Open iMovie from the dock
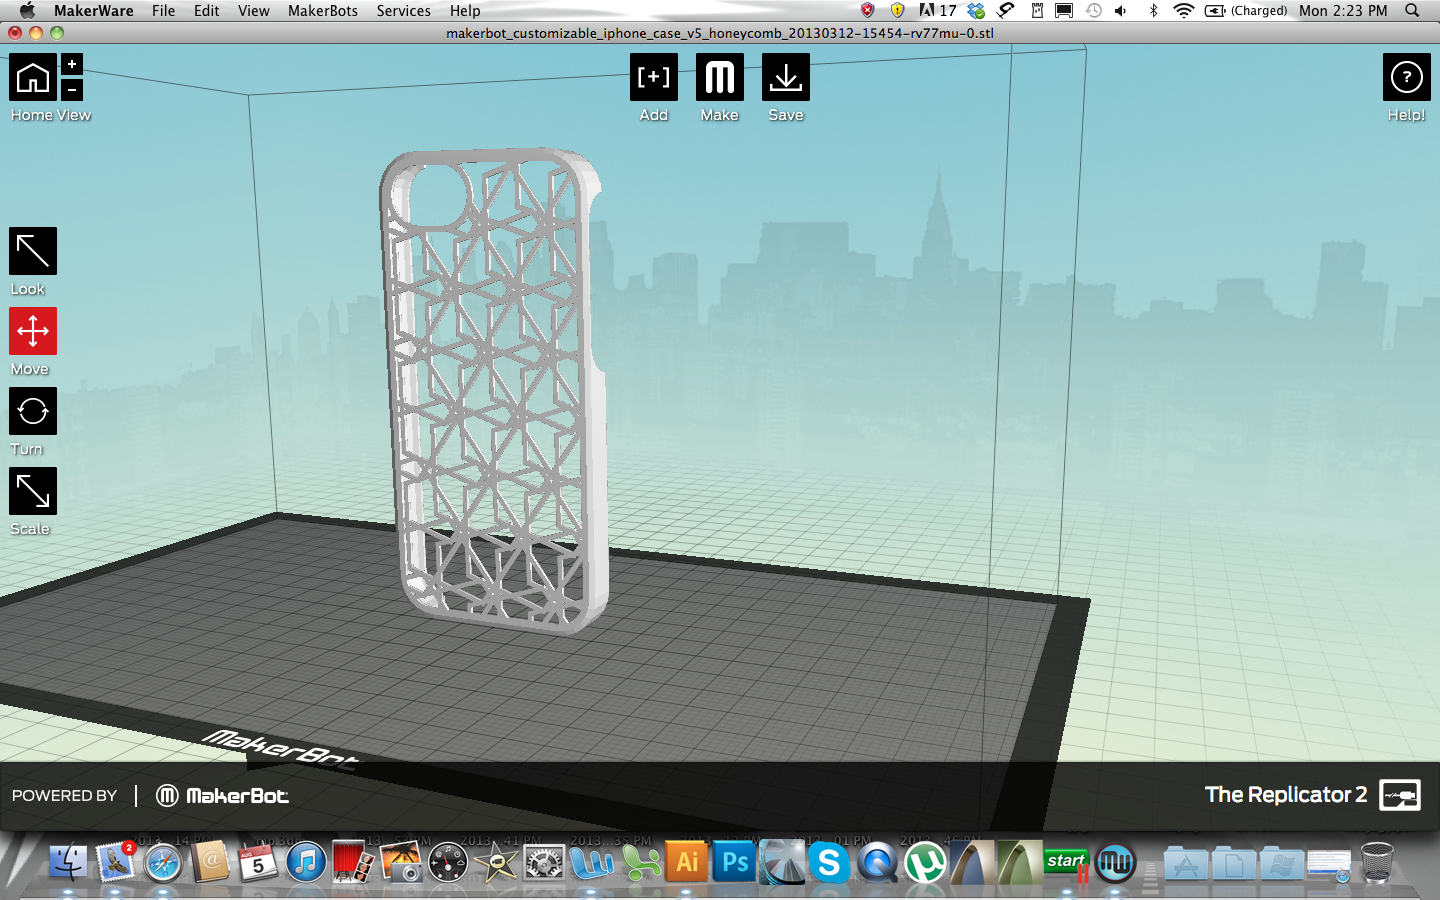Image resolution: width=1440 pixels, height=900 pixels. coord(496,862)
